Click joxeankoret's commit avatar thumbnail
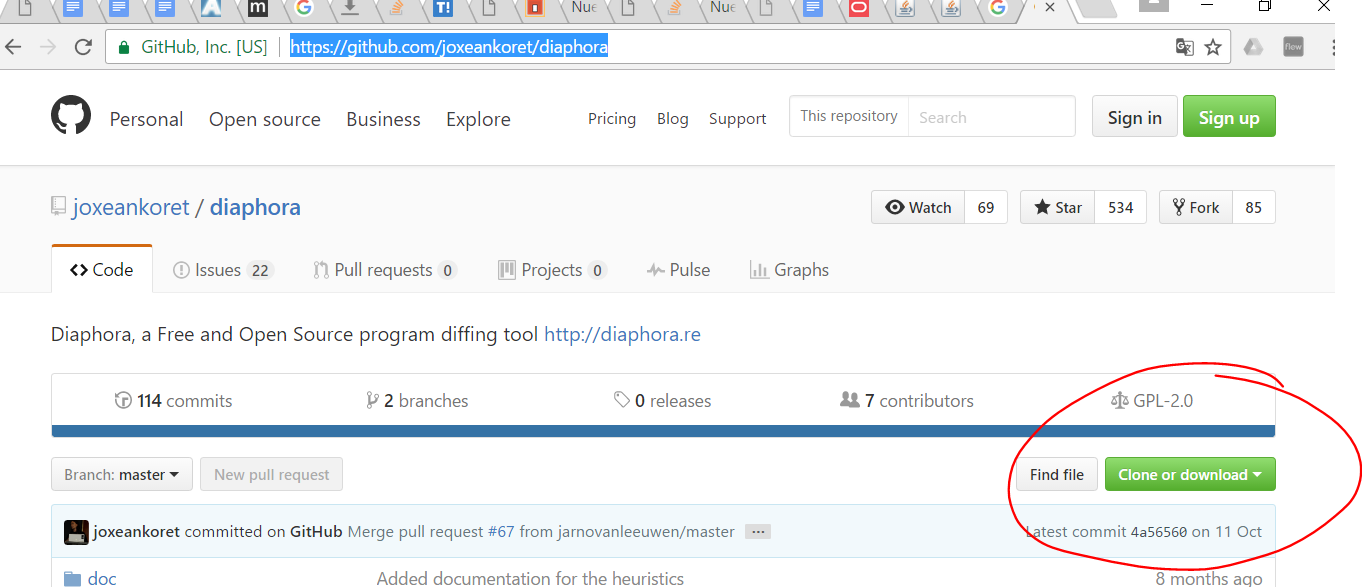 tap(76, 532)
